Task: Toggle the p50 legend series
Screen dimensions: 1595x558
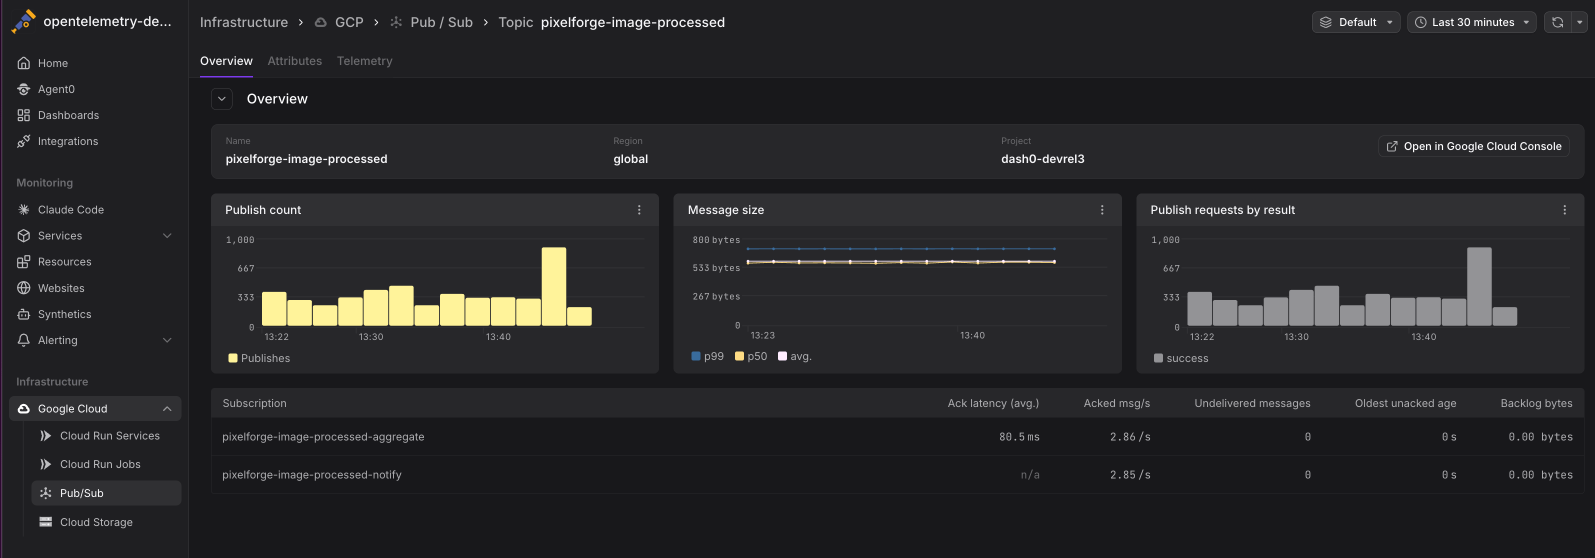Action: pyautogui.click(x=751, y=356)
